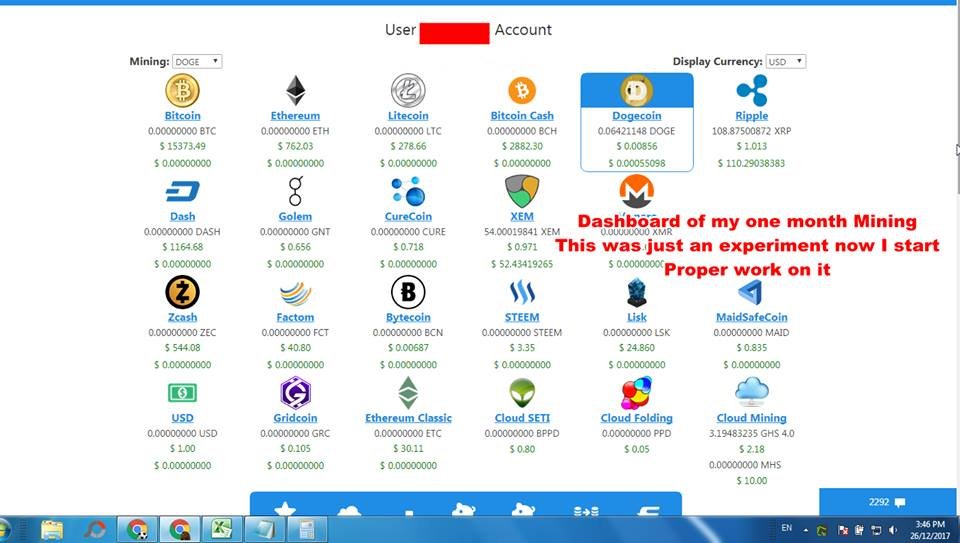The width and height of the screenshot is (960, 543).
Task: Click the Bitcoin Cash orange logo
Action: [522, 91]
